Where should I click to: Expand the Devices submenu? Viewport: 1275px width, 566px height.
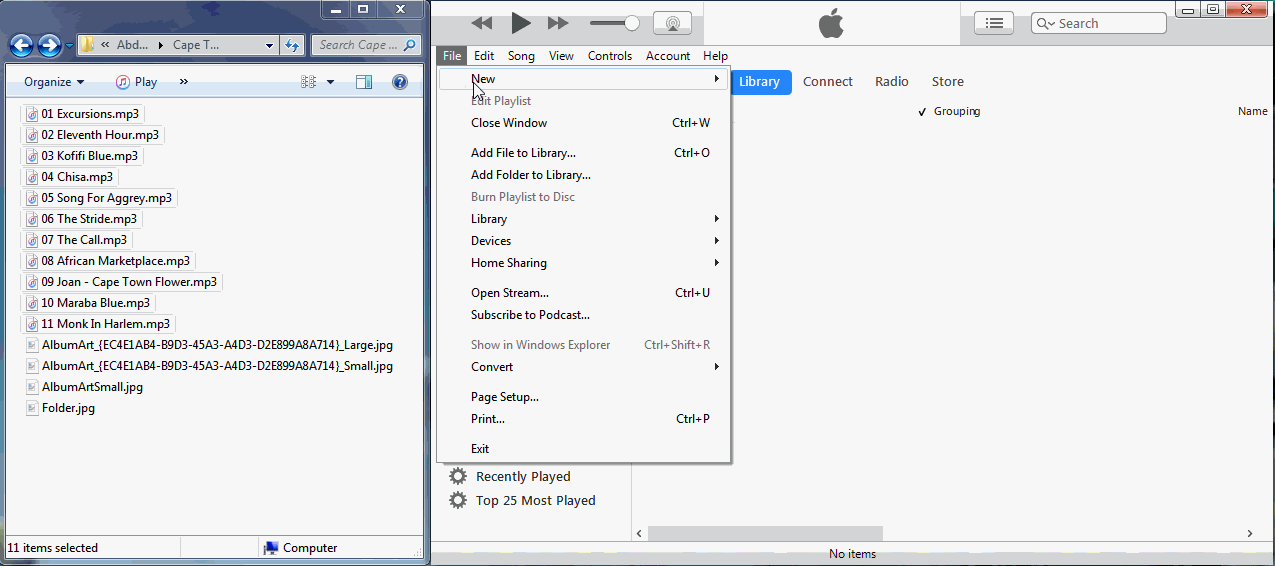click(584, 241)
